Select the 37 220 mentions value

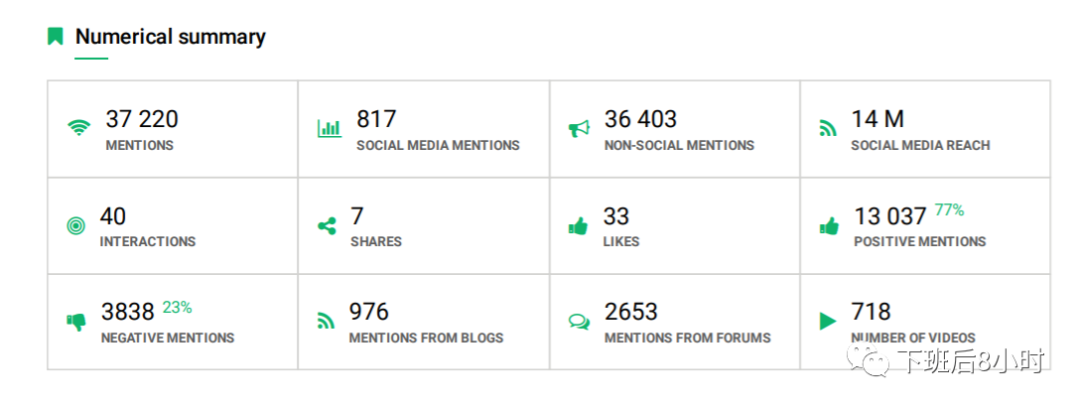click(142, 119)
